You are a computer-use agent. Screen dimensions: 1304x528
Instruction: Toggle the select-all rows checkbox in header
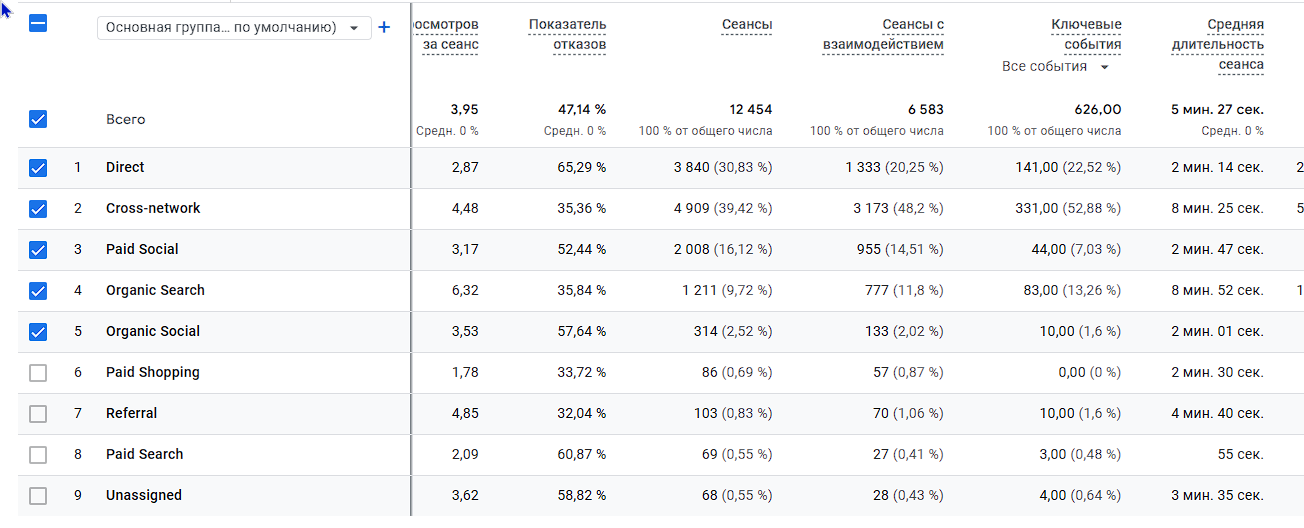38,23
